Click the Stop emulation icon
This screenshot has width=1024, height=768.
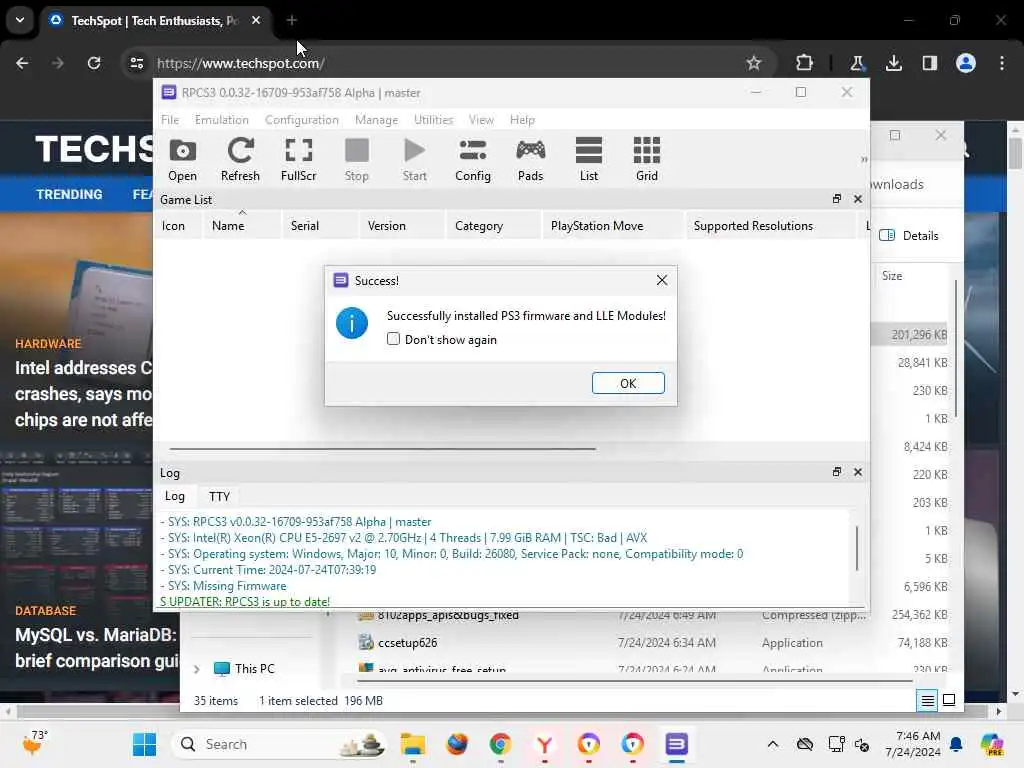357,159
